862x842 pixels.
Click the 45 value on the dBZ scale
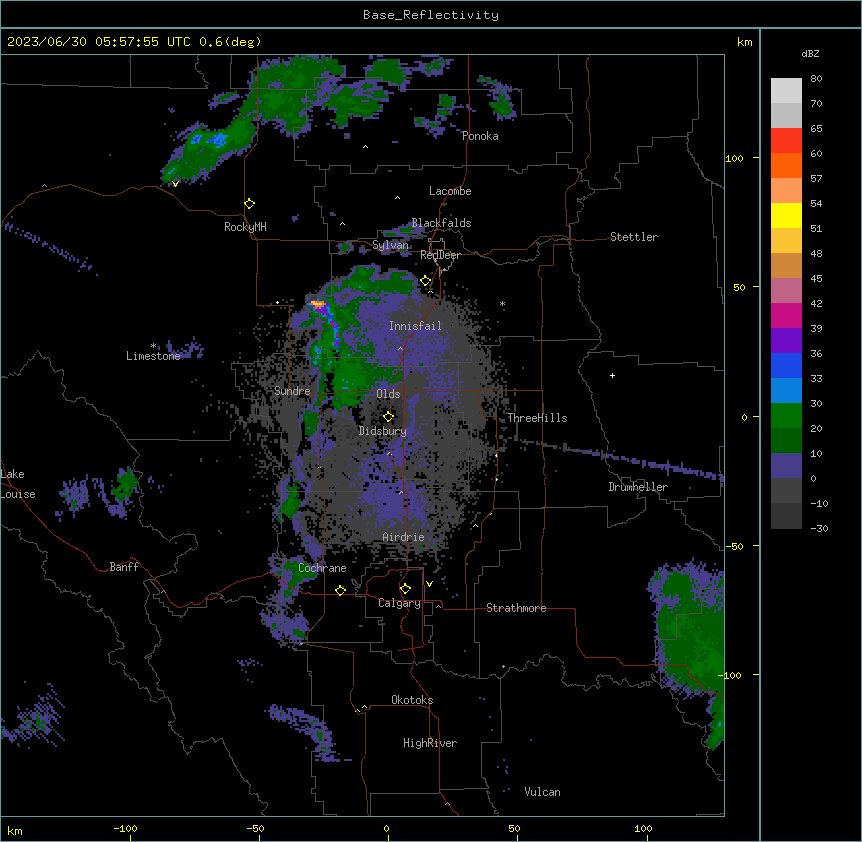816,279
